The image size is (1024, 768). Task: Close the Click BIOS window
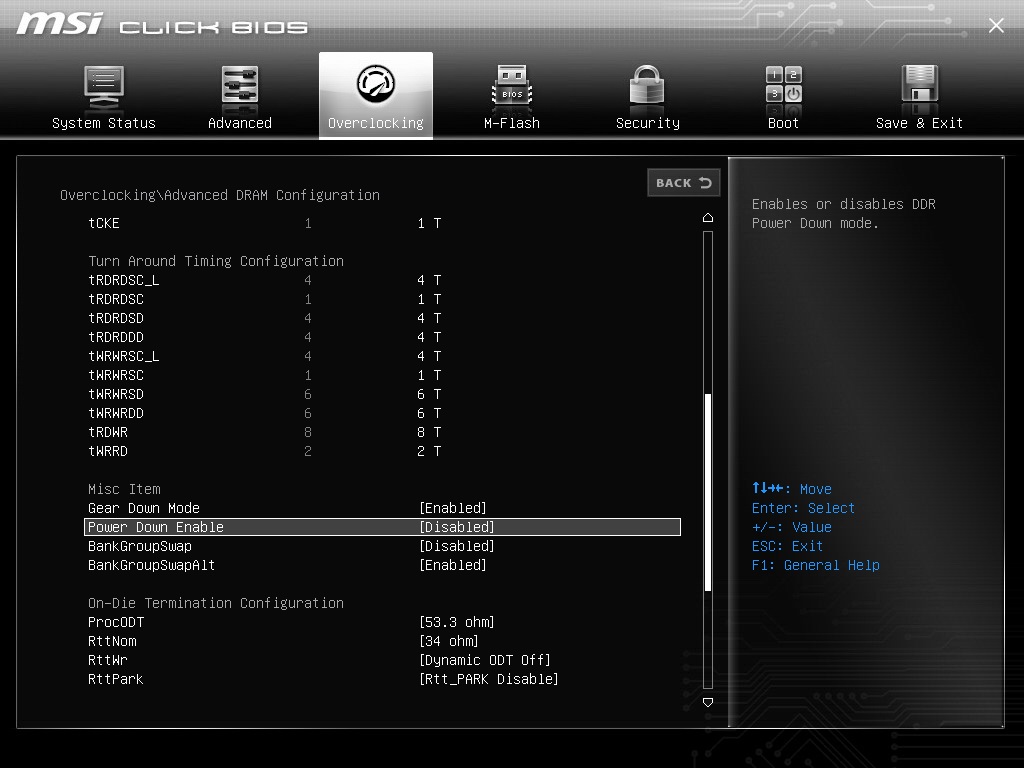click(x=996, y=25)
